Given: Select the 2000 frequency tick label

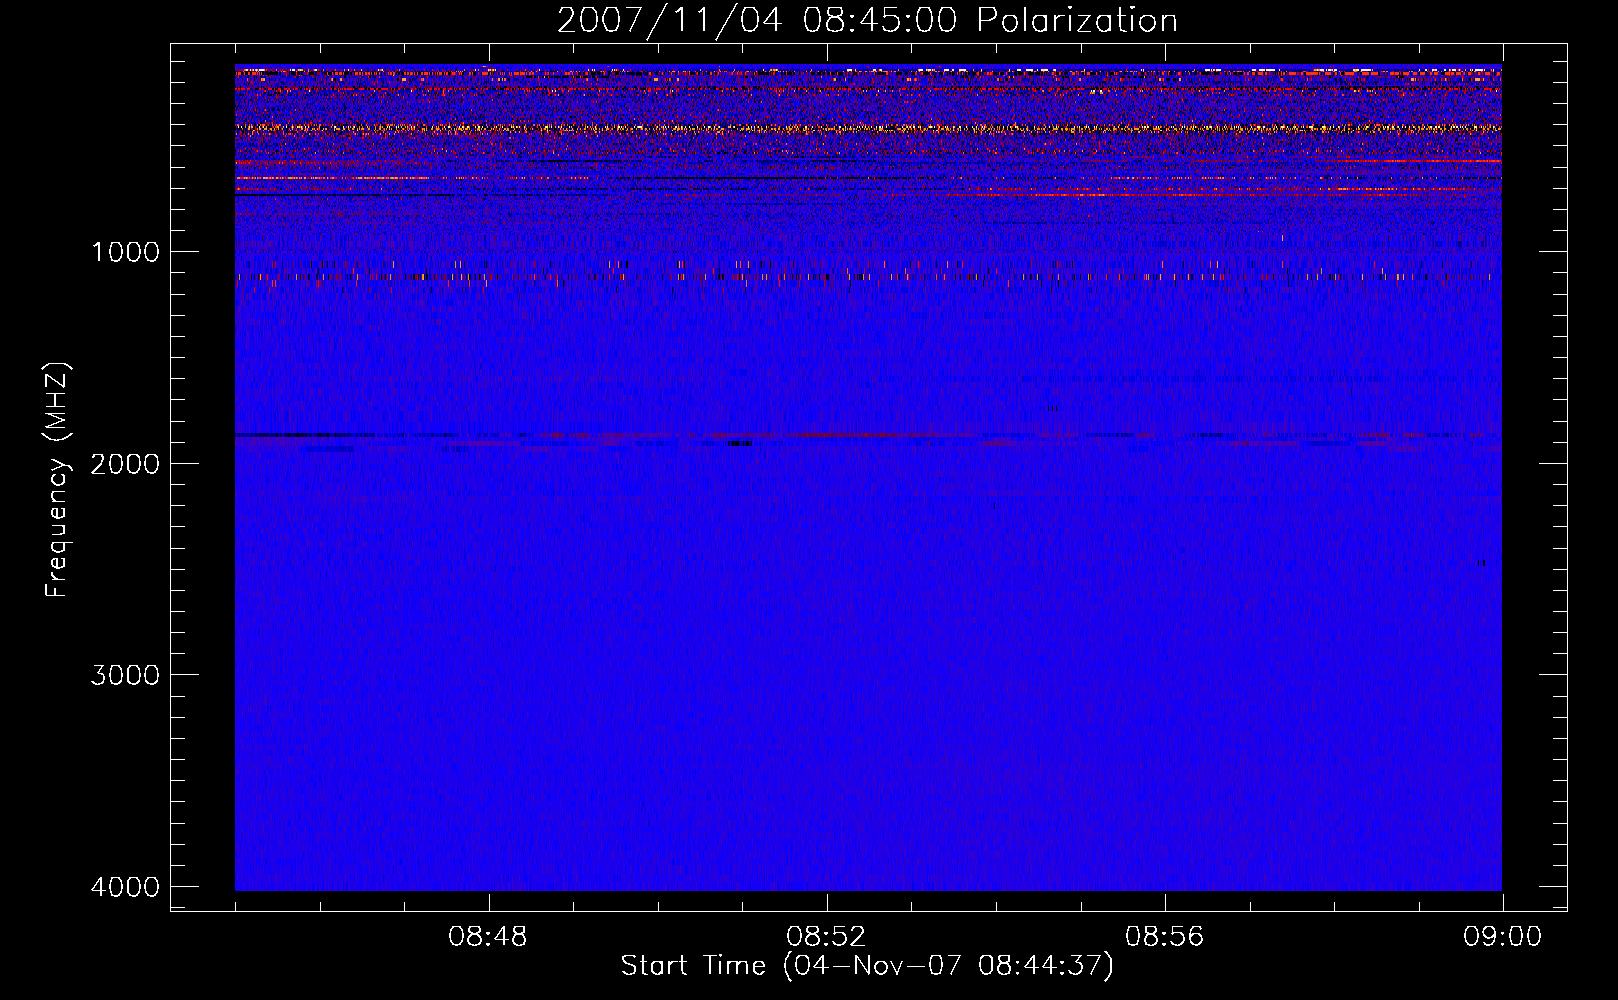Looking at the screenshot, I should click(125, 463).
